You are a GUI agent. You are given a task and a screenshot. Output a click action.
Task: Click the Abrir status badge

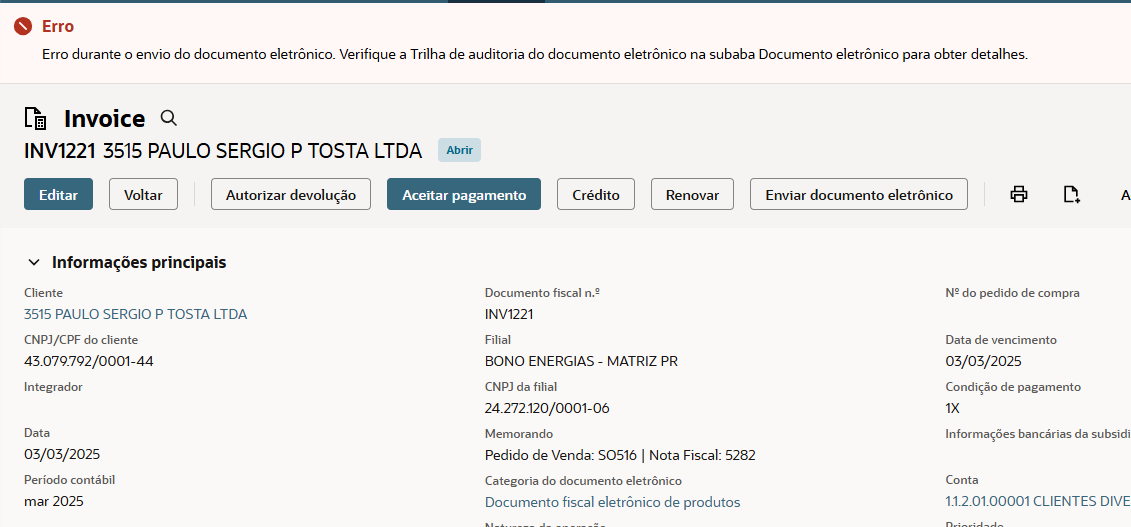tap(459, 150)
